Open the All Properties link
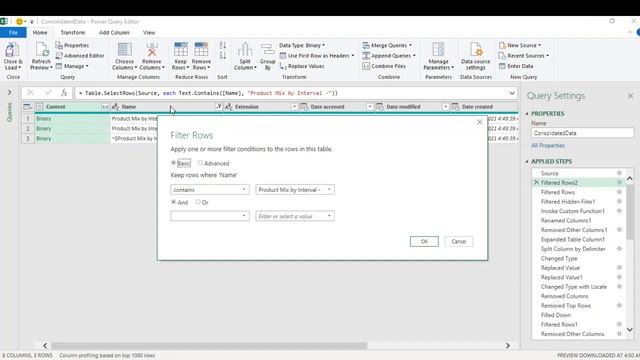 [x=548, y=146]
